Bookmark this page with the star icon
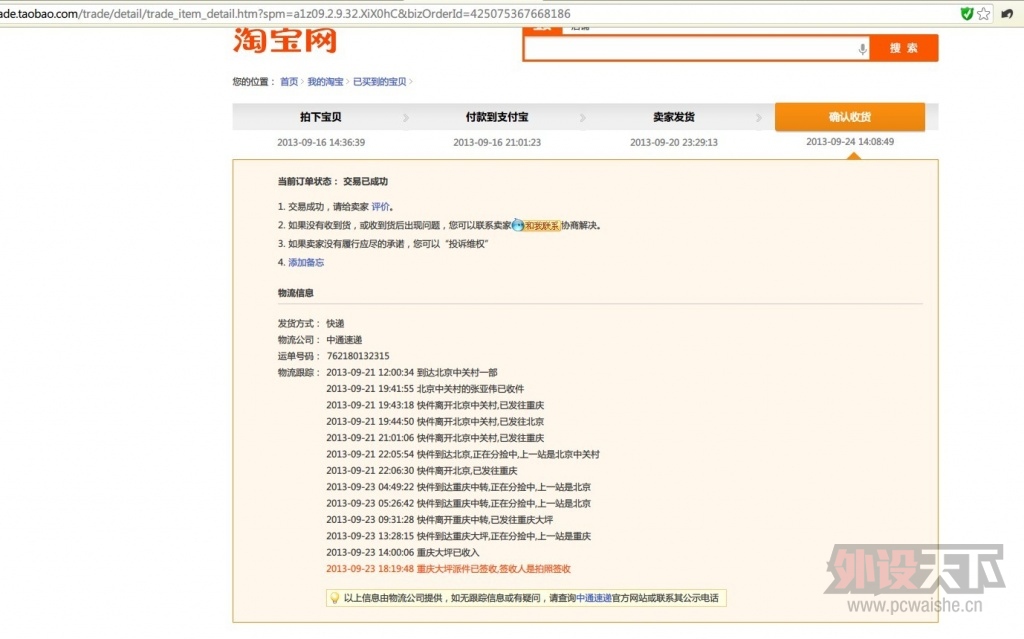Screen dimensions: 1024x639 [984, 13]
